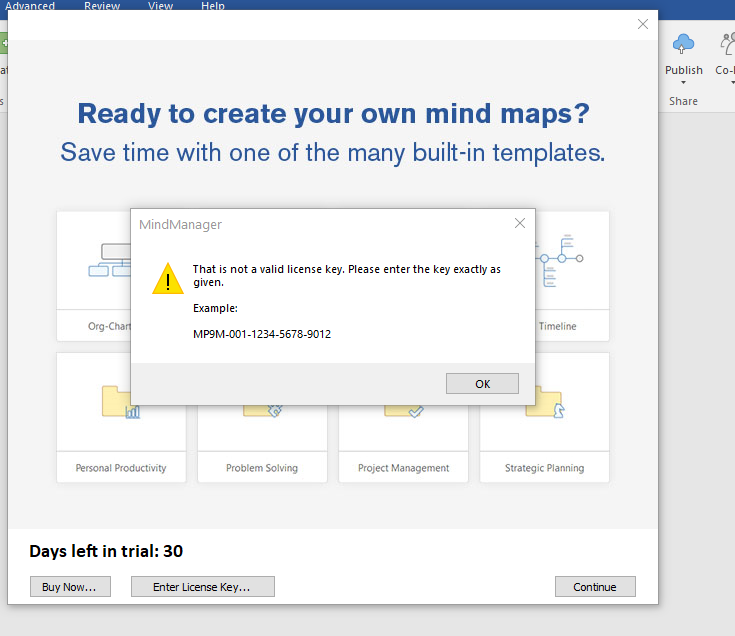Open the Help ribbon tab

click(213, 6)
